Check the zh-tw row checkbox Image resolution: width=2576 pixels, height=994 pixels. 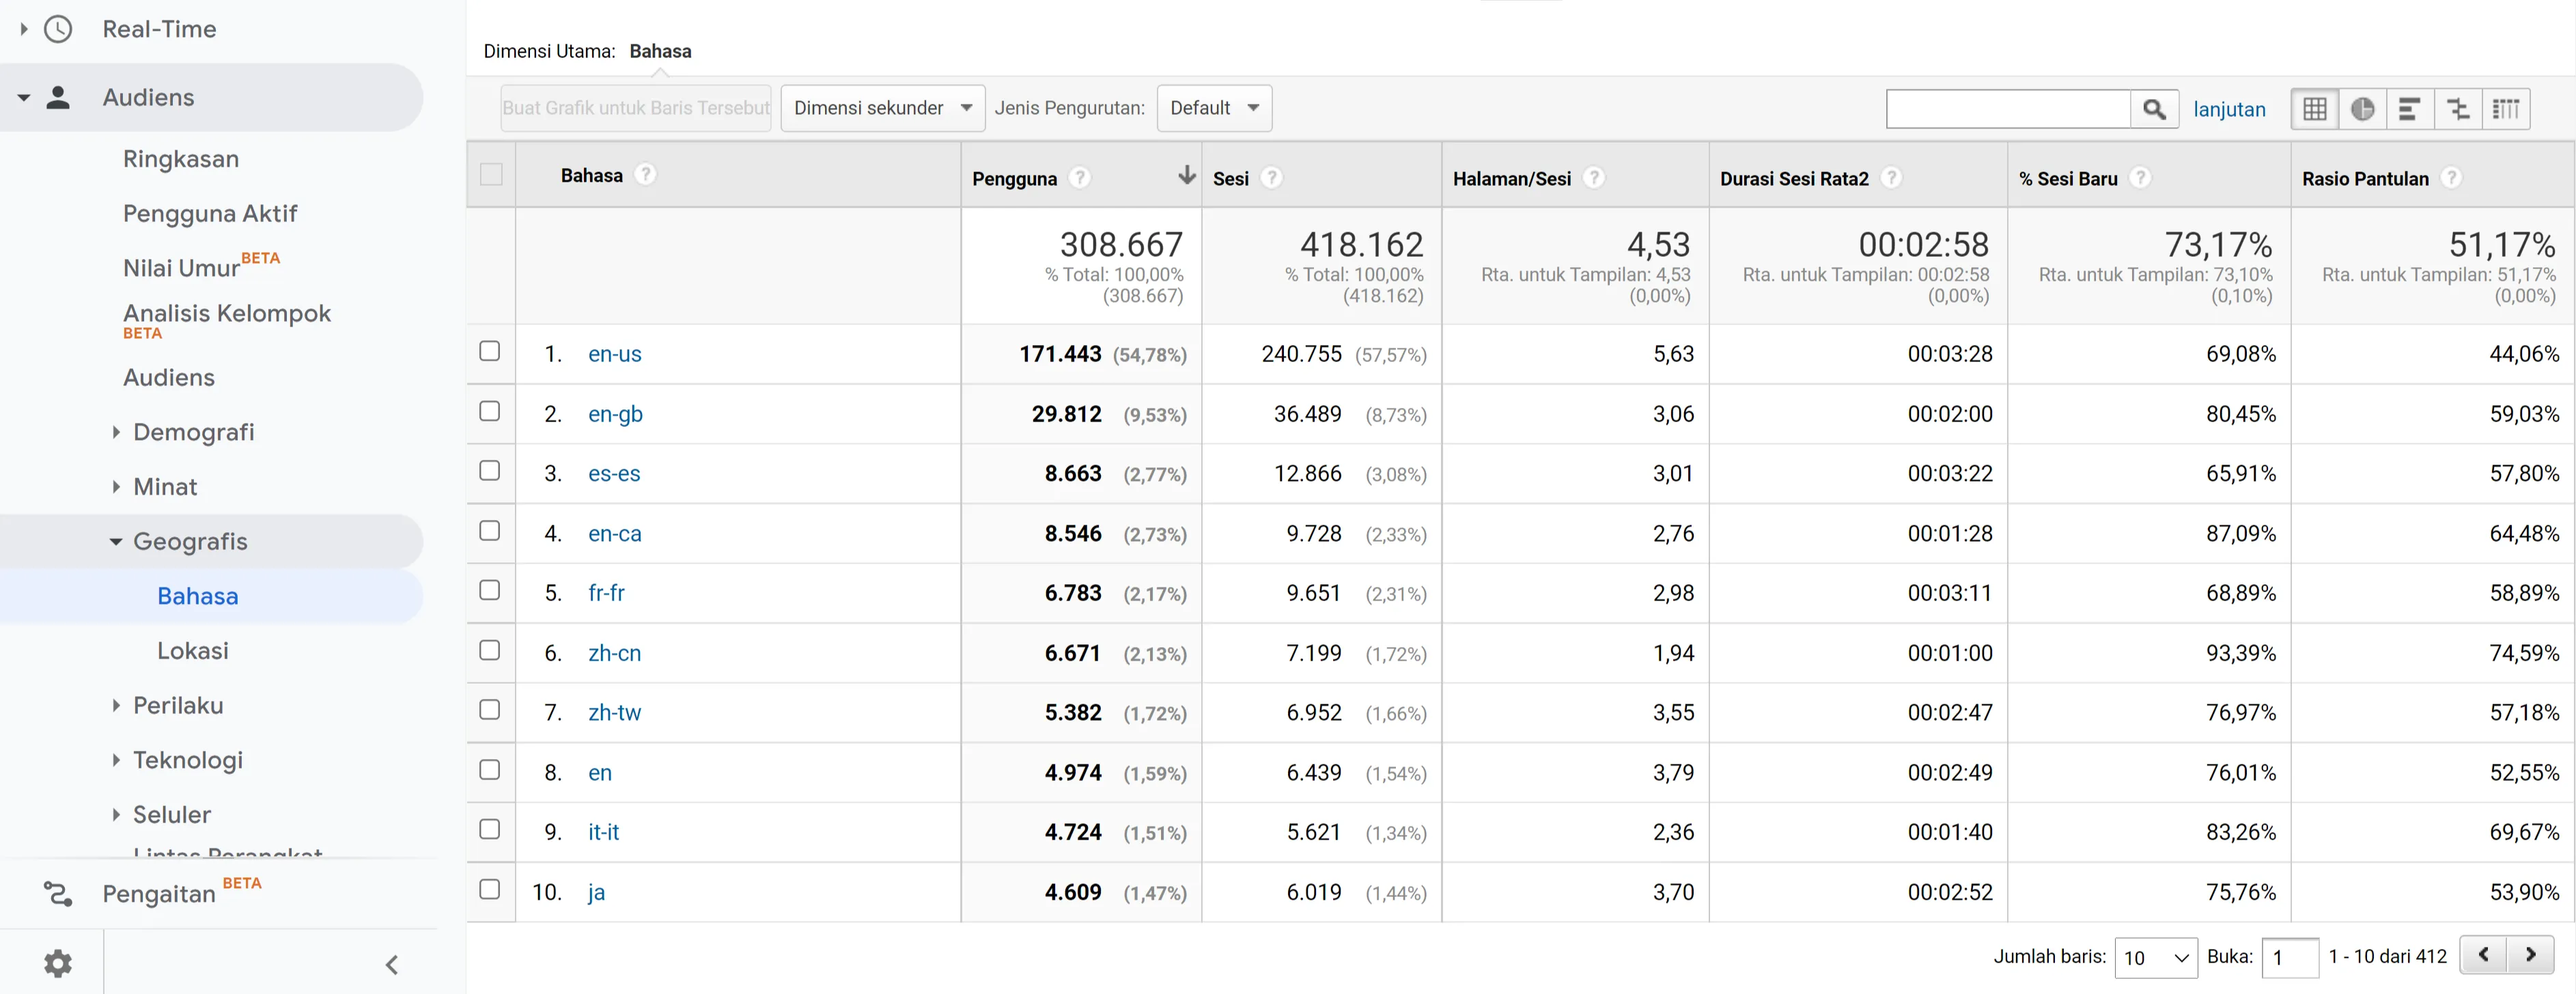pos(490,709)
